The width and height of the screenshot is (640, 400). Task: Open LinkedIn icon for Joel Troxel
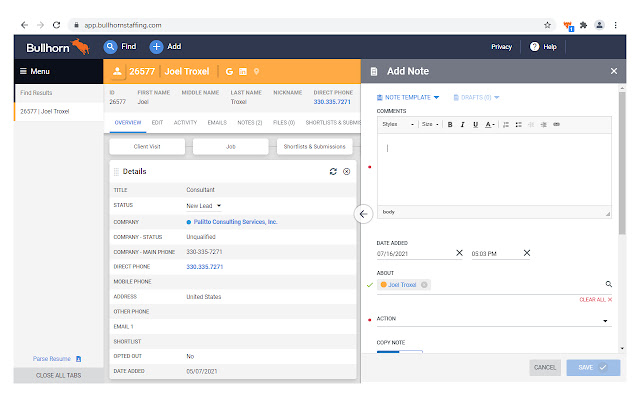click(x=243, y=71)
